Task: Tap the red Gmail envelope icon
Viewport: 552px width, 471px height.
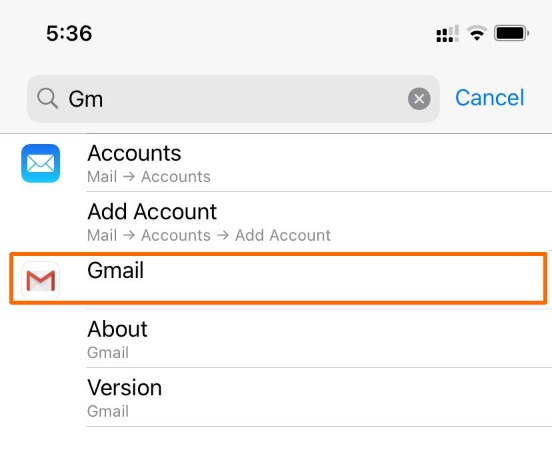Action: [40, 280]
